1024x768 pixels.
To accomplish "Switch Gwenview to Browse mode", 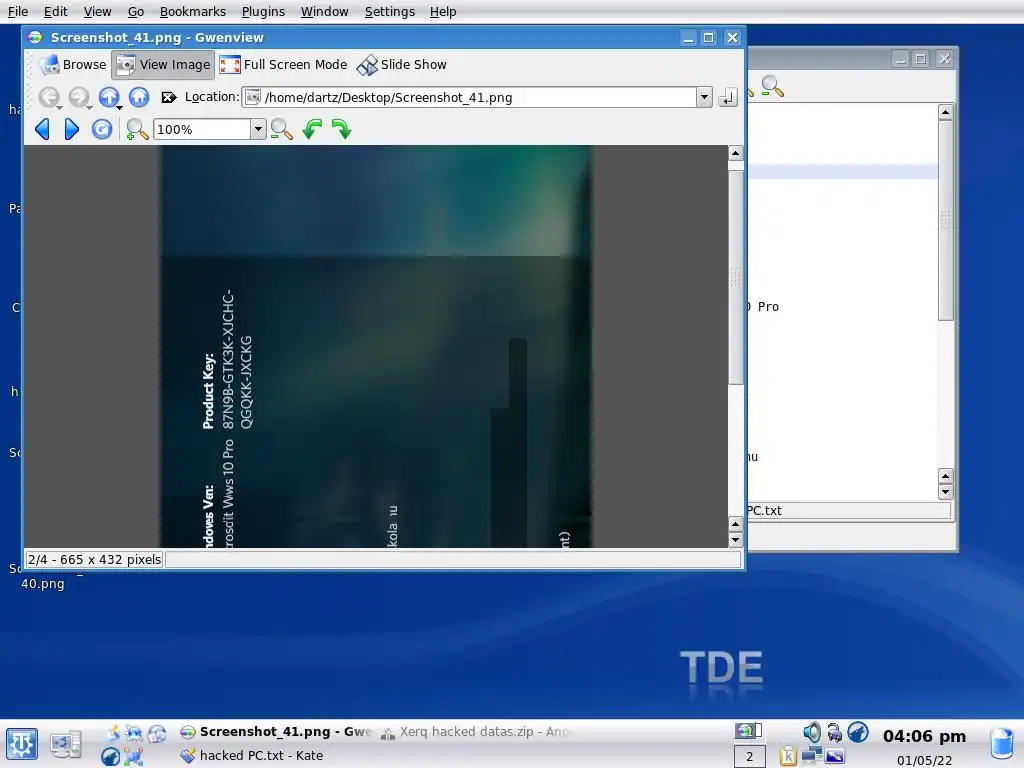I will pos(72,65).
